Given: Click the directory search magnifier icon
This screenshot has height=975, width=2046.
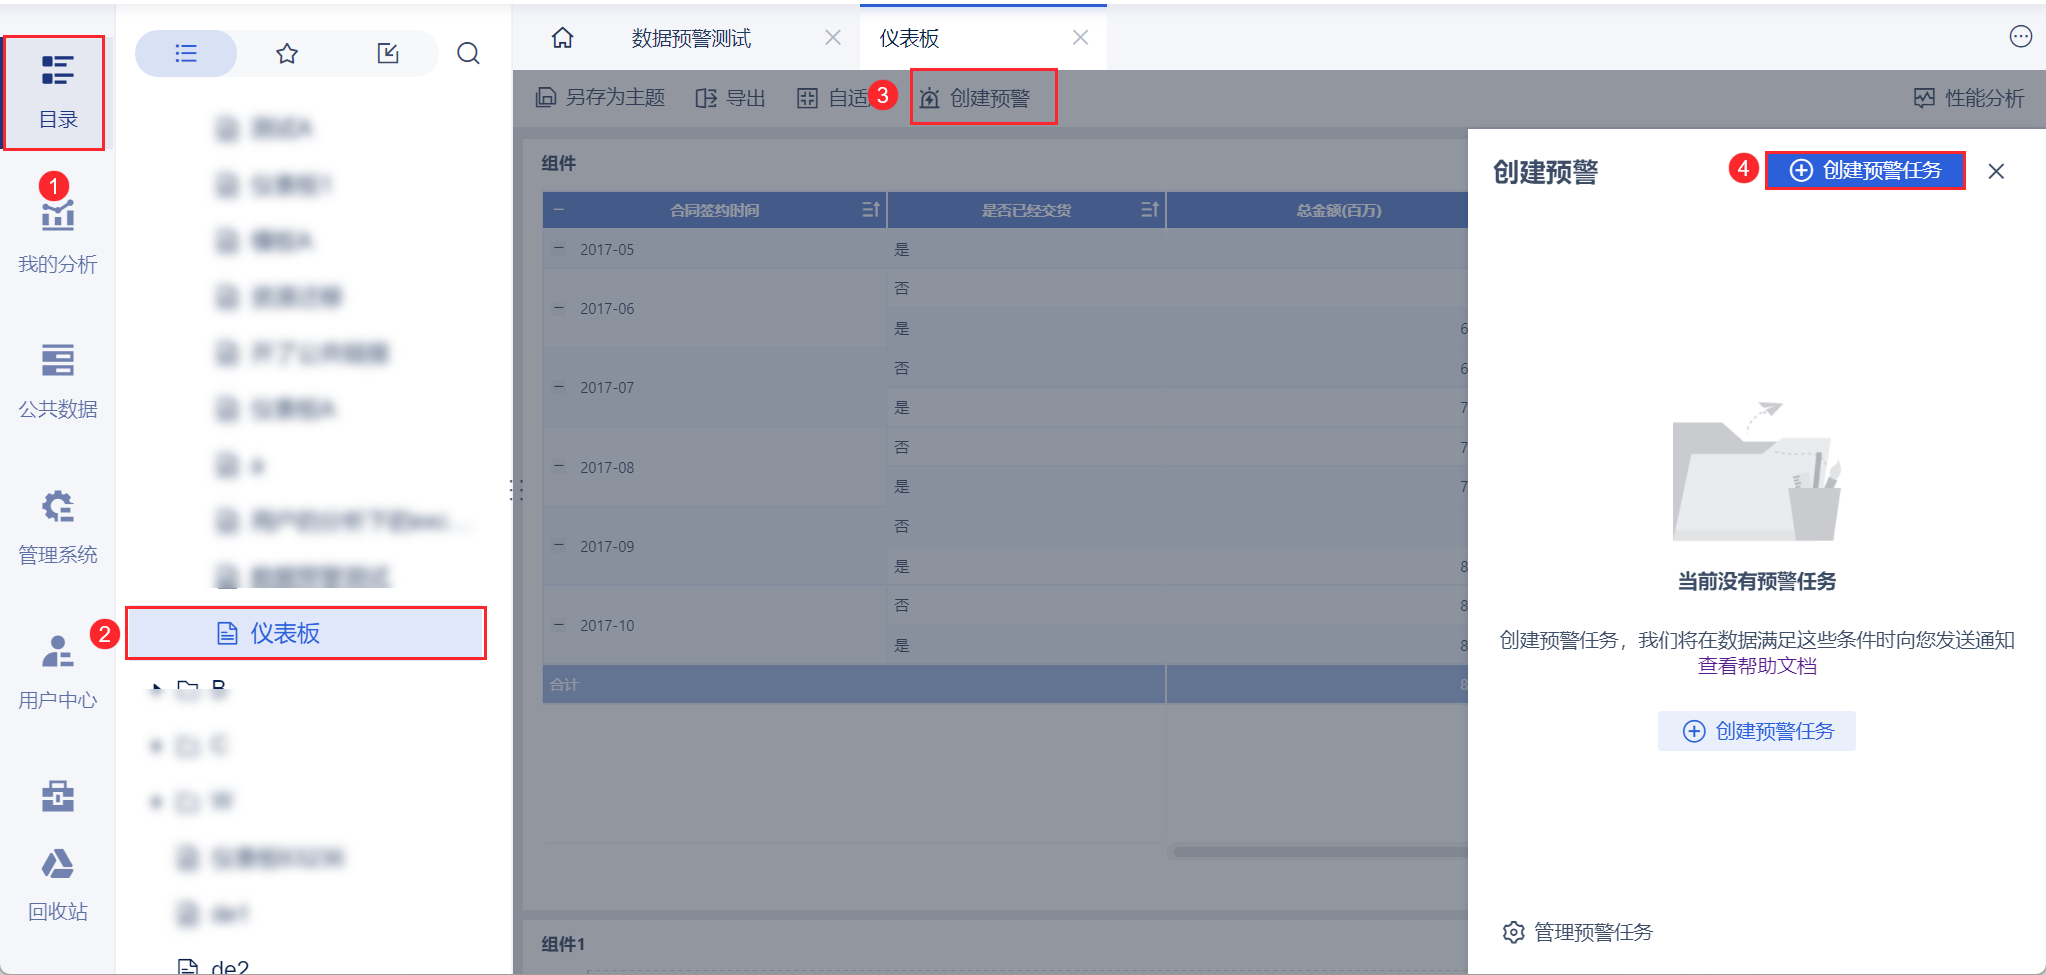Looking at the screenshot, I should 468,53.
